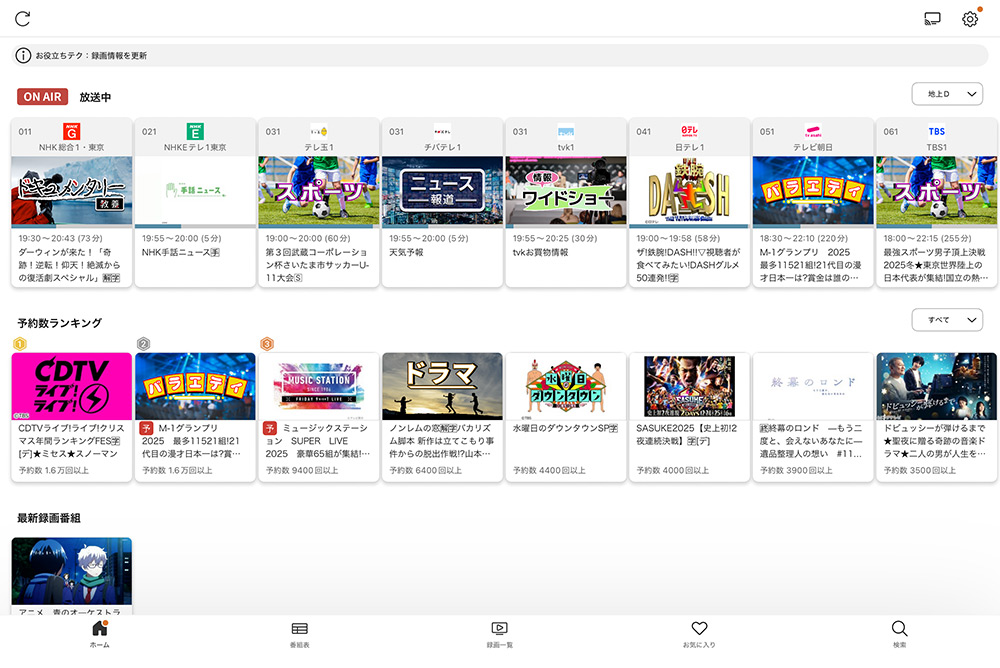Click the info icon beside お役立ちテク
1000x668 pixels.
pos(24,56)
